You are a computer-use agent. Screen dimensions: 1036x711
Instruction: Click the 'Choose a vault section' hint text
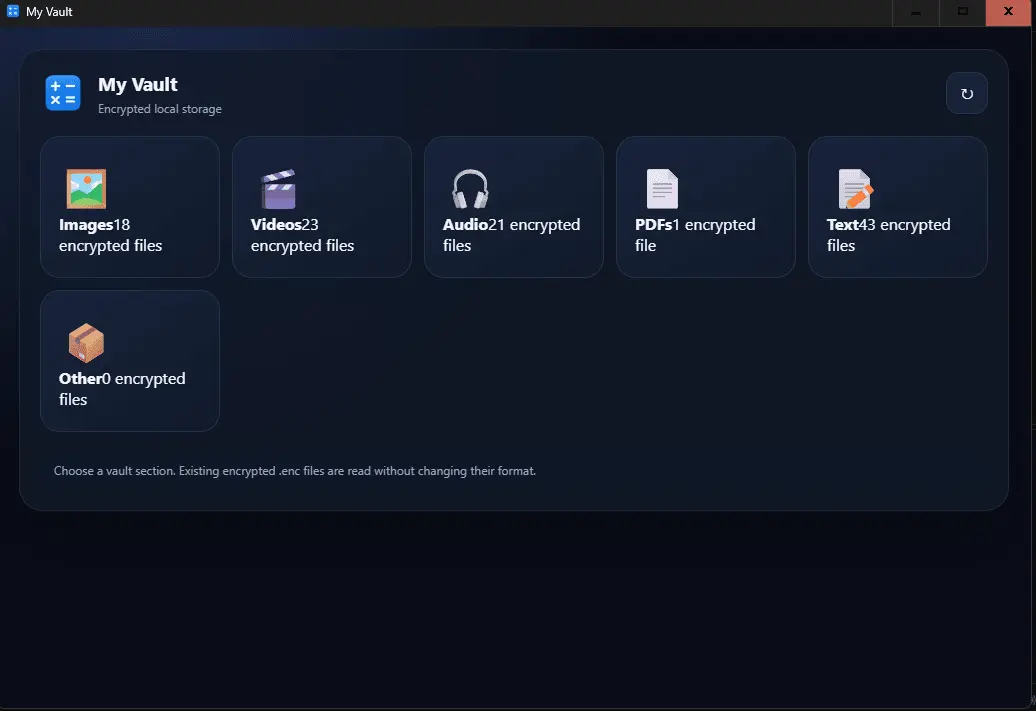[295, 471]
